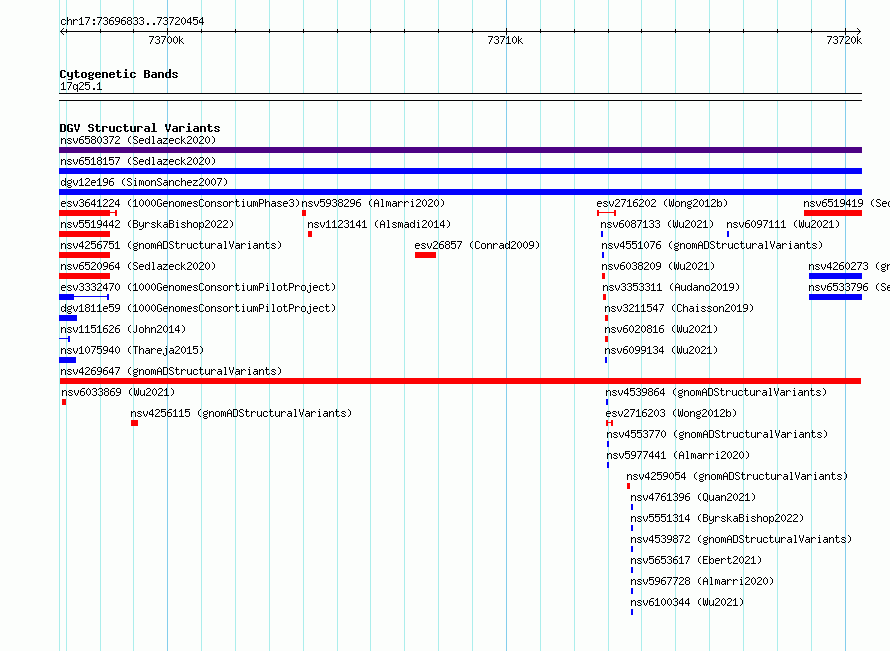Select the long red nsv4269647 bar

(460, 381)
